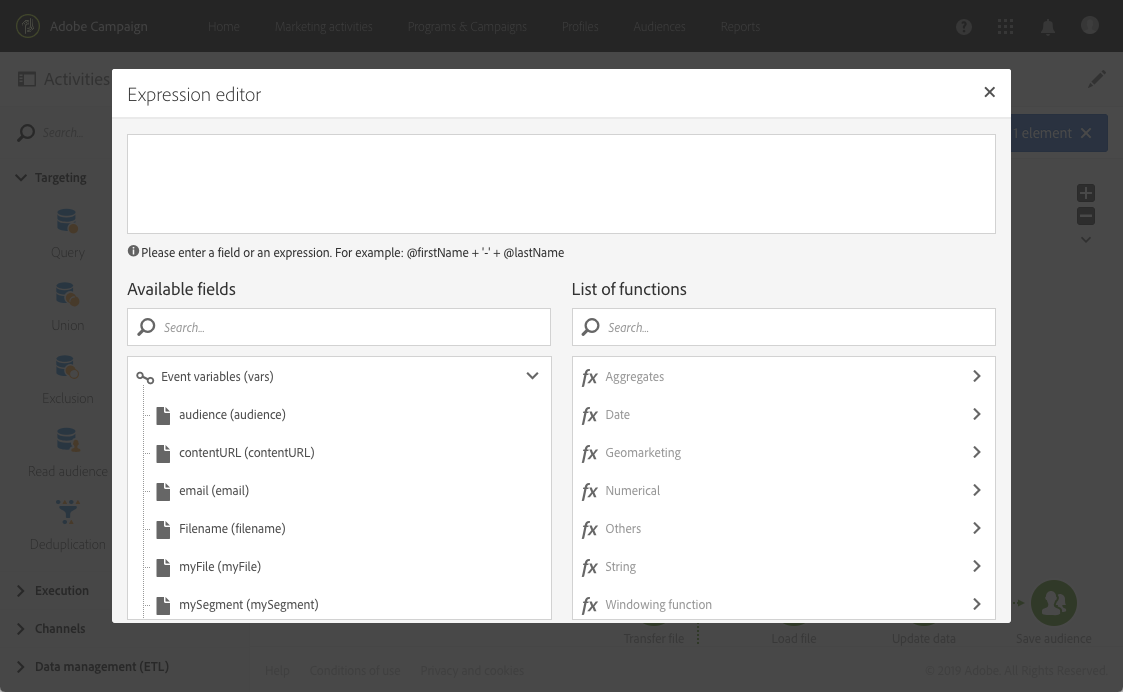Select the contentURL field file icon
This screenshot has height=692, width=1123.
163,453
